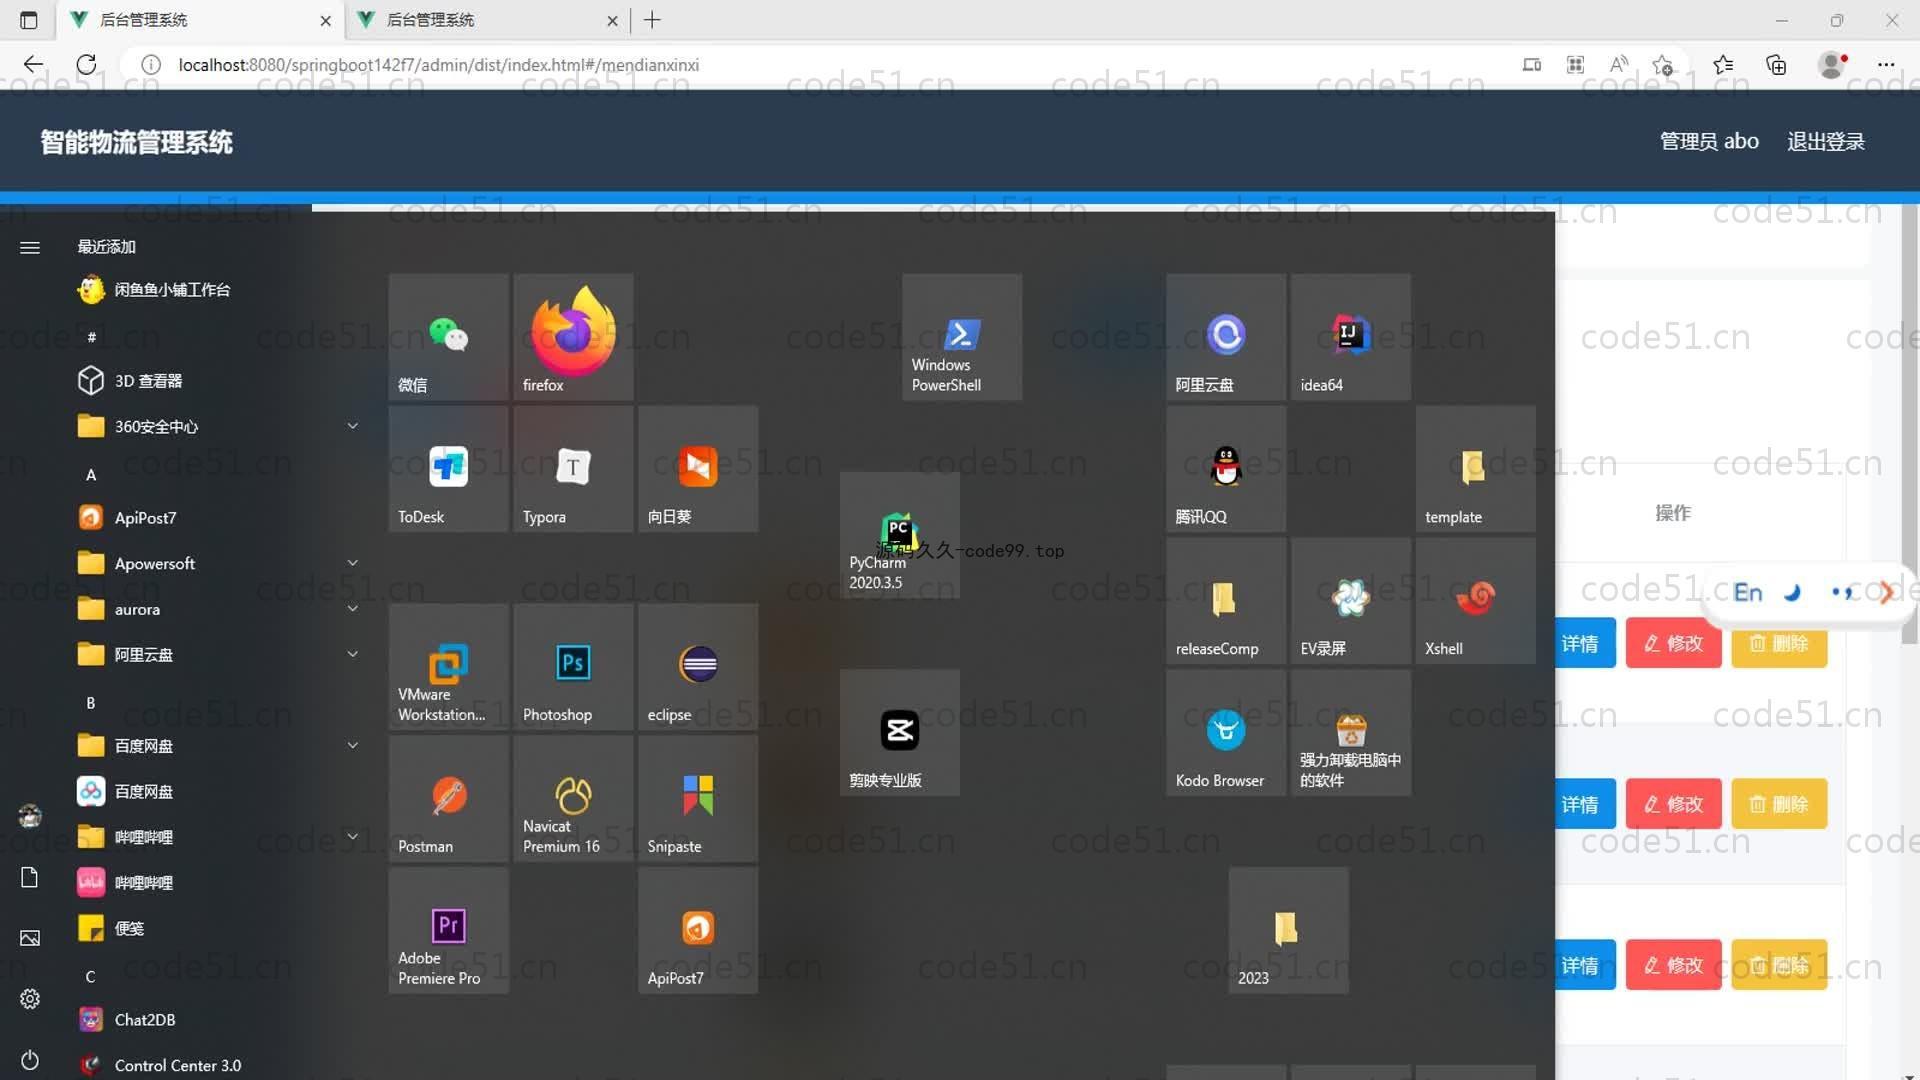Viewport: 1920px width, 1080px height.
Task: Expand the Apowersoft folder
Action: [x=218, y=564]
